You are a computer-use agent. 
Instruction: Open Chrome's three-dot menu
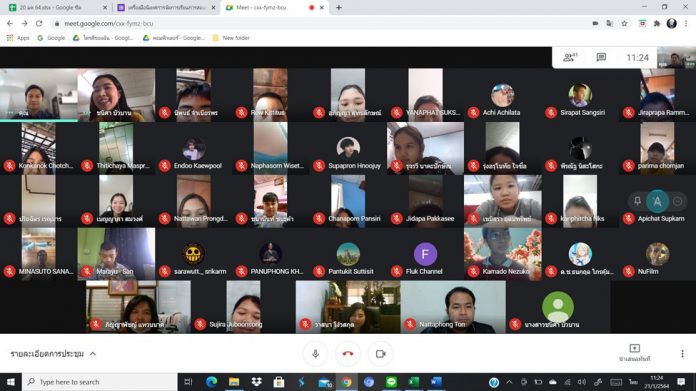tap(686, 24)
